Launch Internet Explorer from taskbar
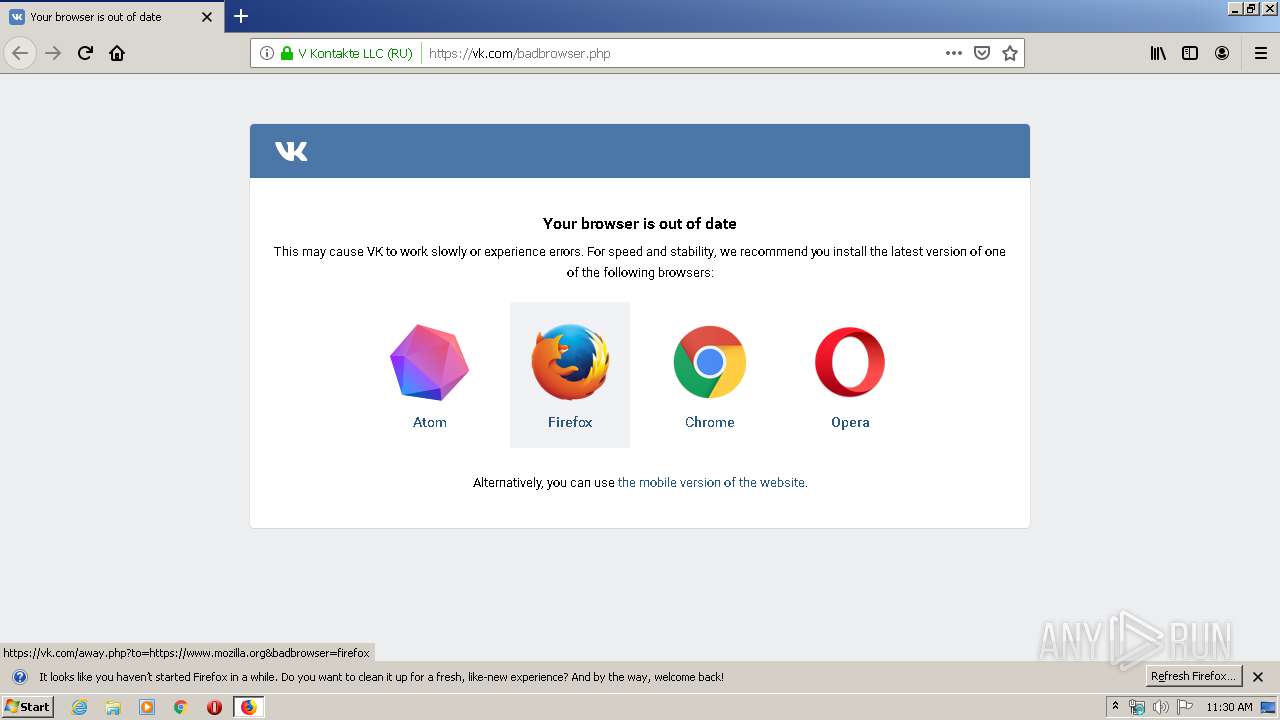The height and width of the screenshot is (720, 1280). tap(79, 707)
